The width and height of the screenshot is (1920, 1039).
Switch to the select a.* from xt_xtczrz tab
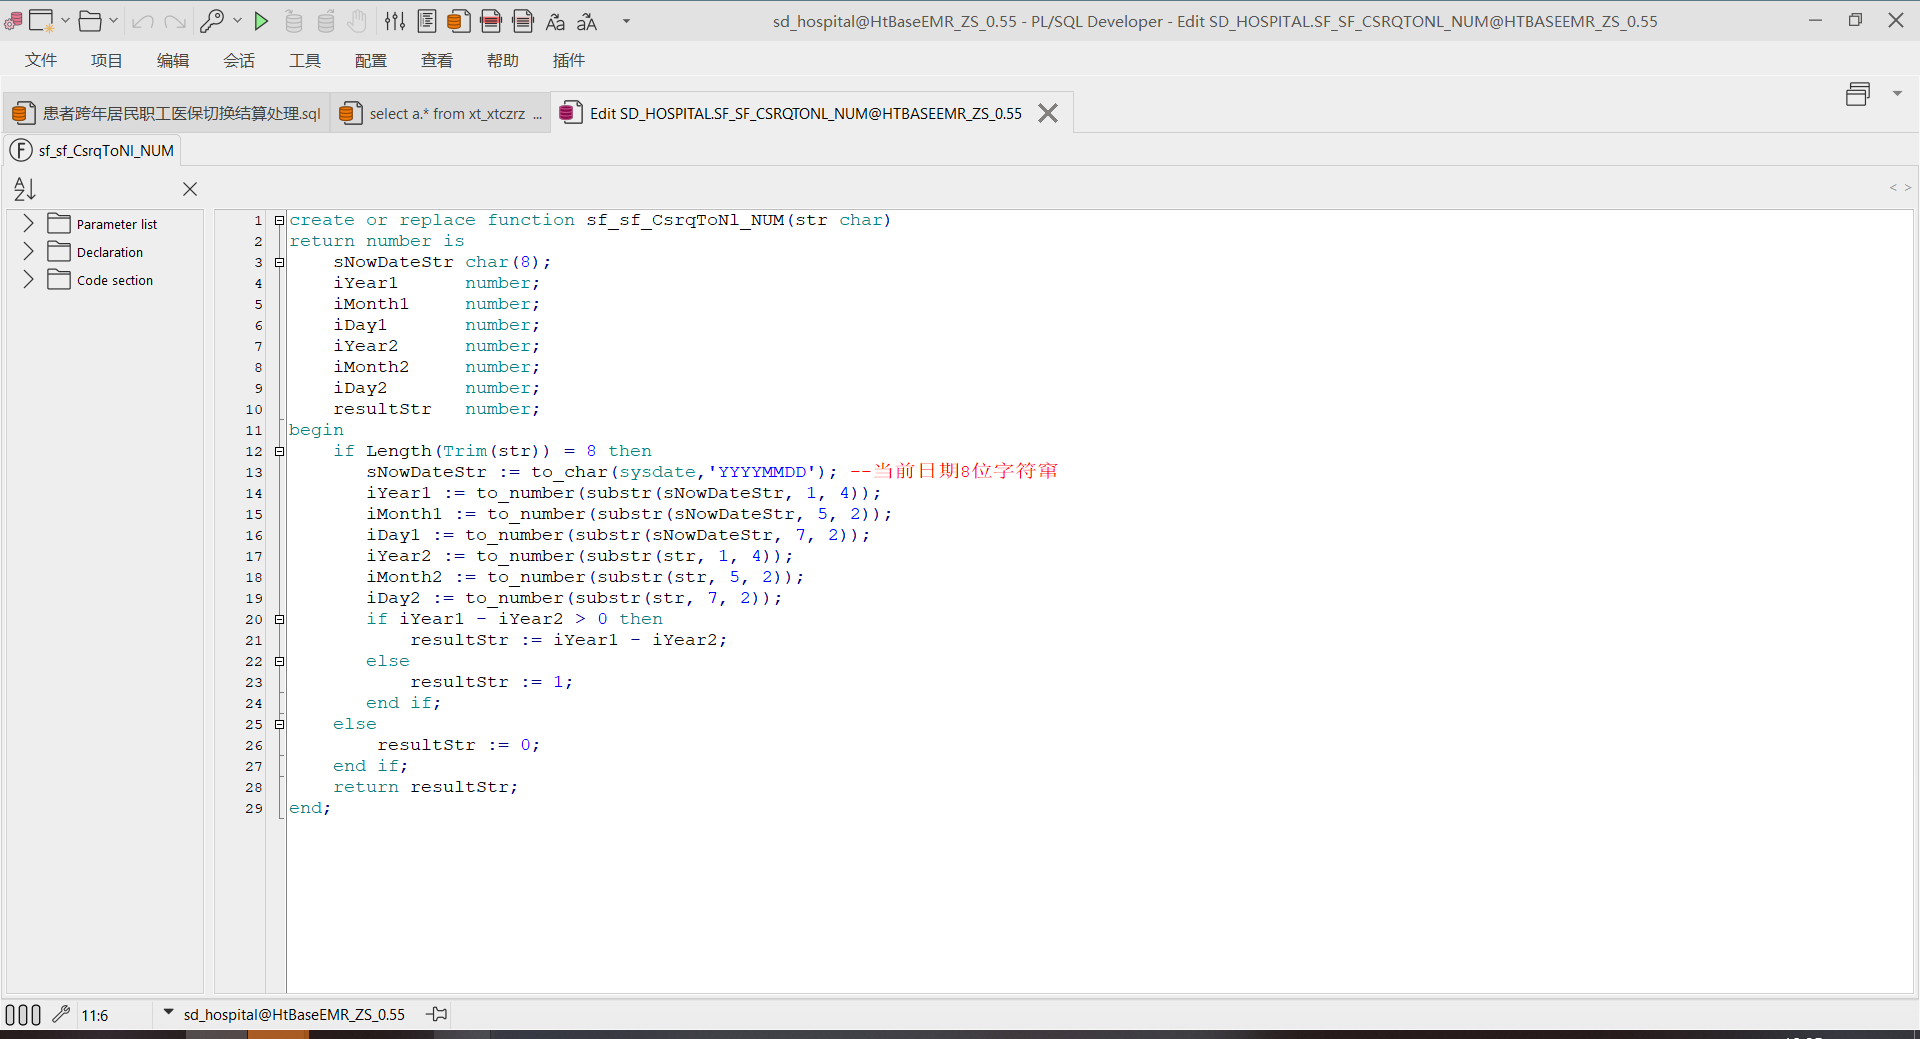click(x=441, y=113)
